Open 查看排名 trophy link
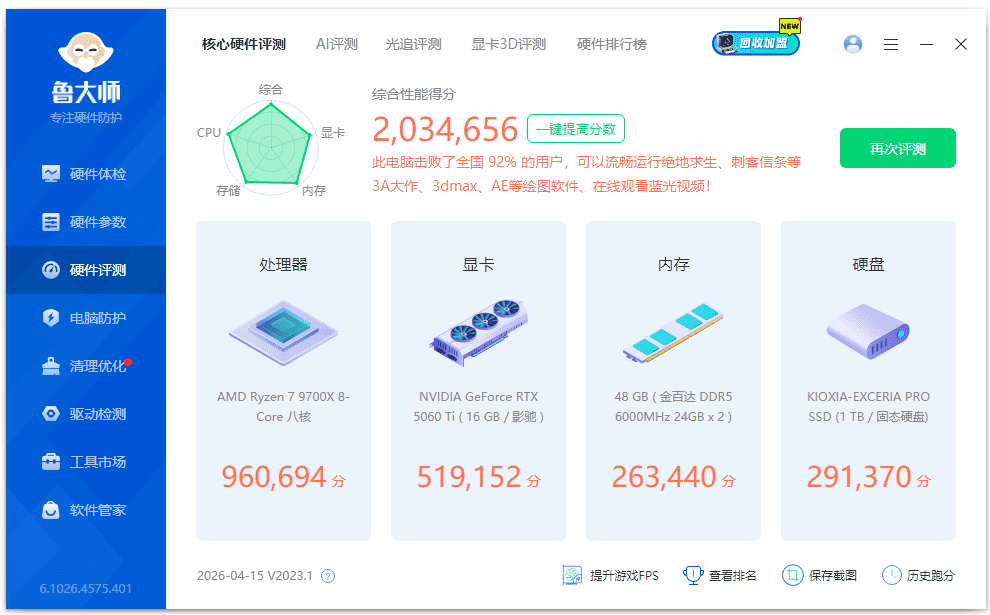Viewport: 990px width, 615px height. 720,575
